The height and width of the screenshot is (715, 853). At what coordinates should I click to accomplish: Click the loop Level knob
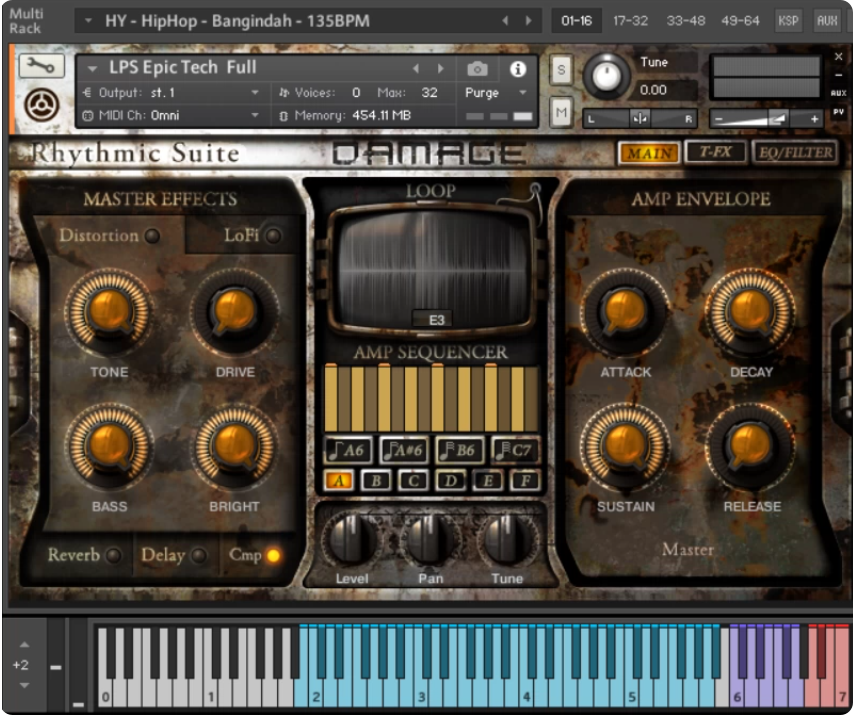coord(351,540)
